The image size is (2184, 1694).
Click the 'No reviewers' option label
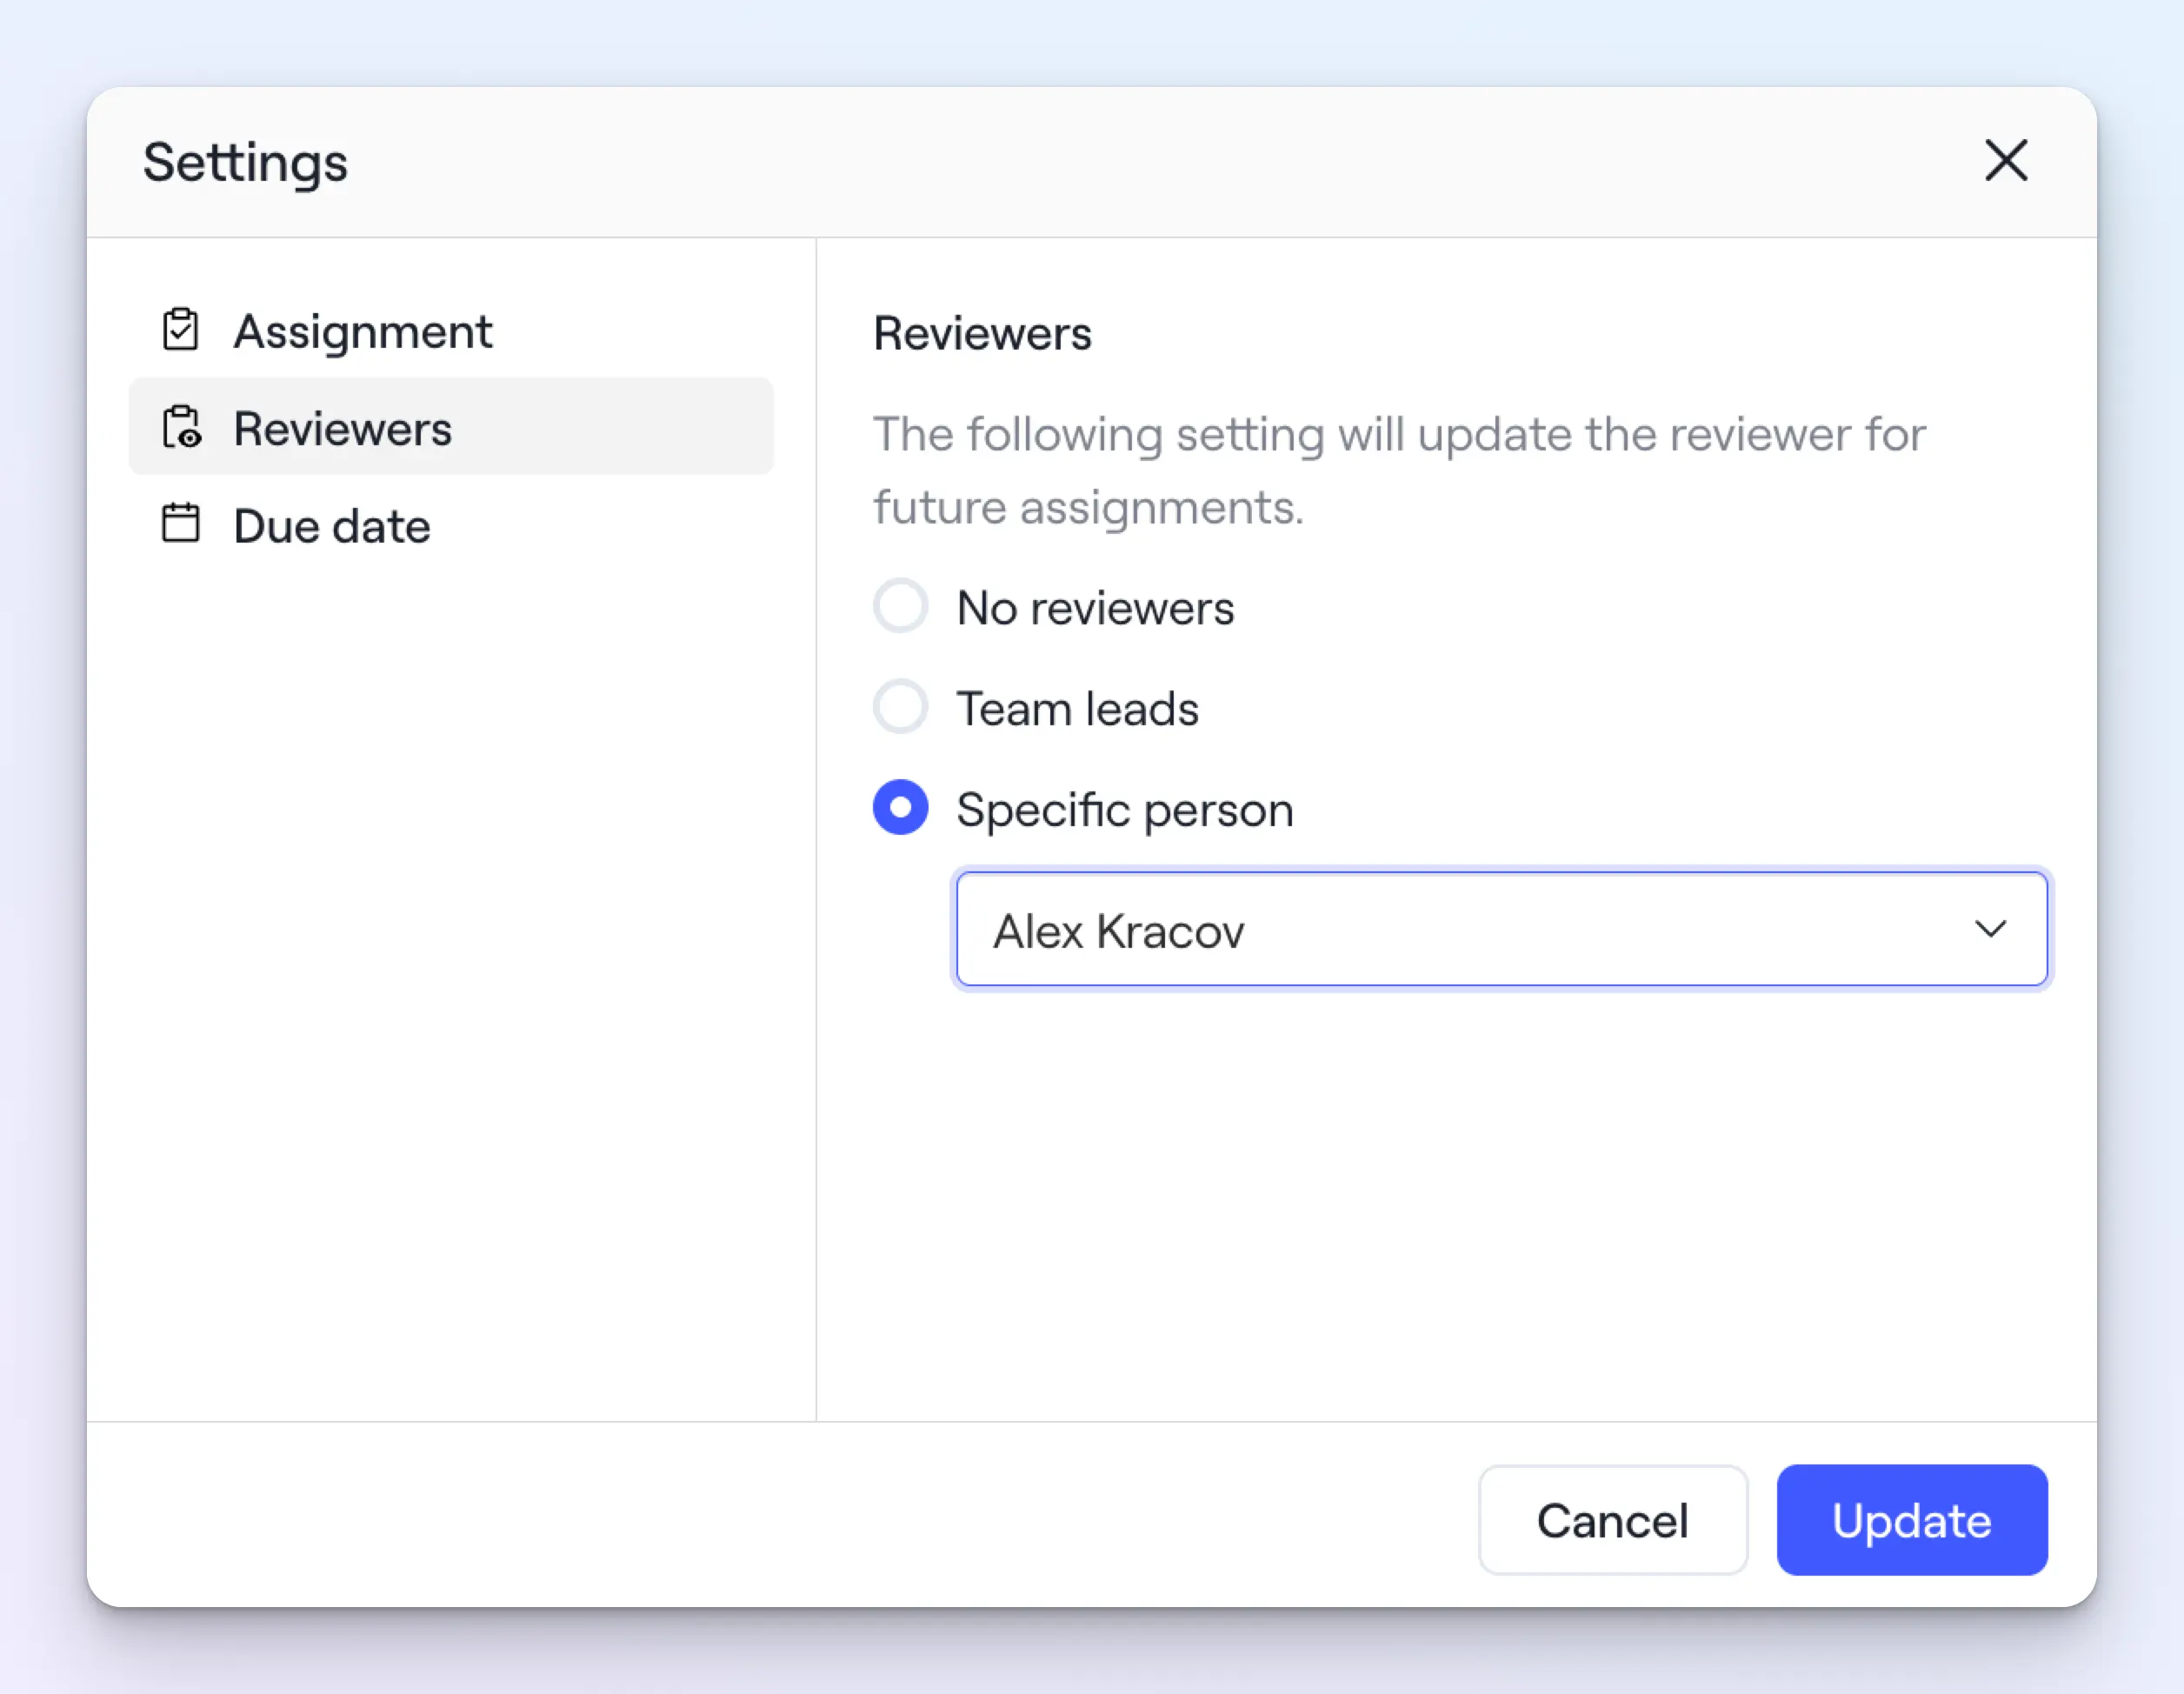pos(1095,608)
